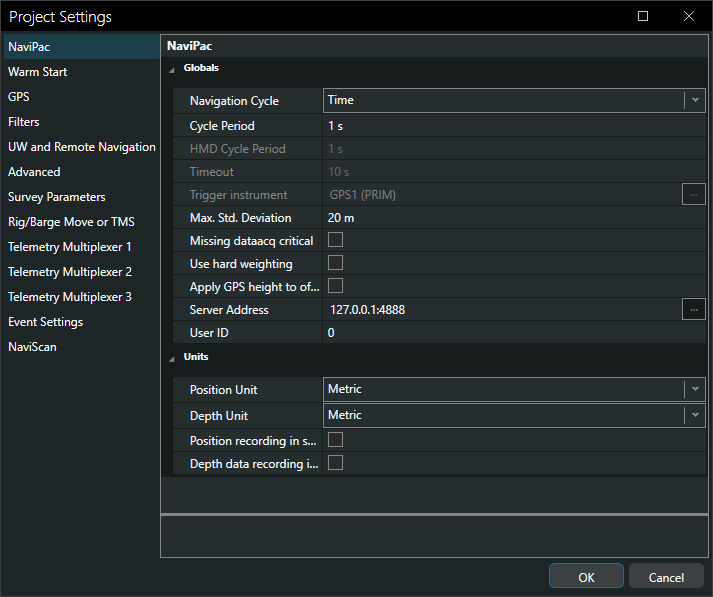Select the Navigation Cycle label
This screenshot has width=713, height=597.
tap(234, 101)
